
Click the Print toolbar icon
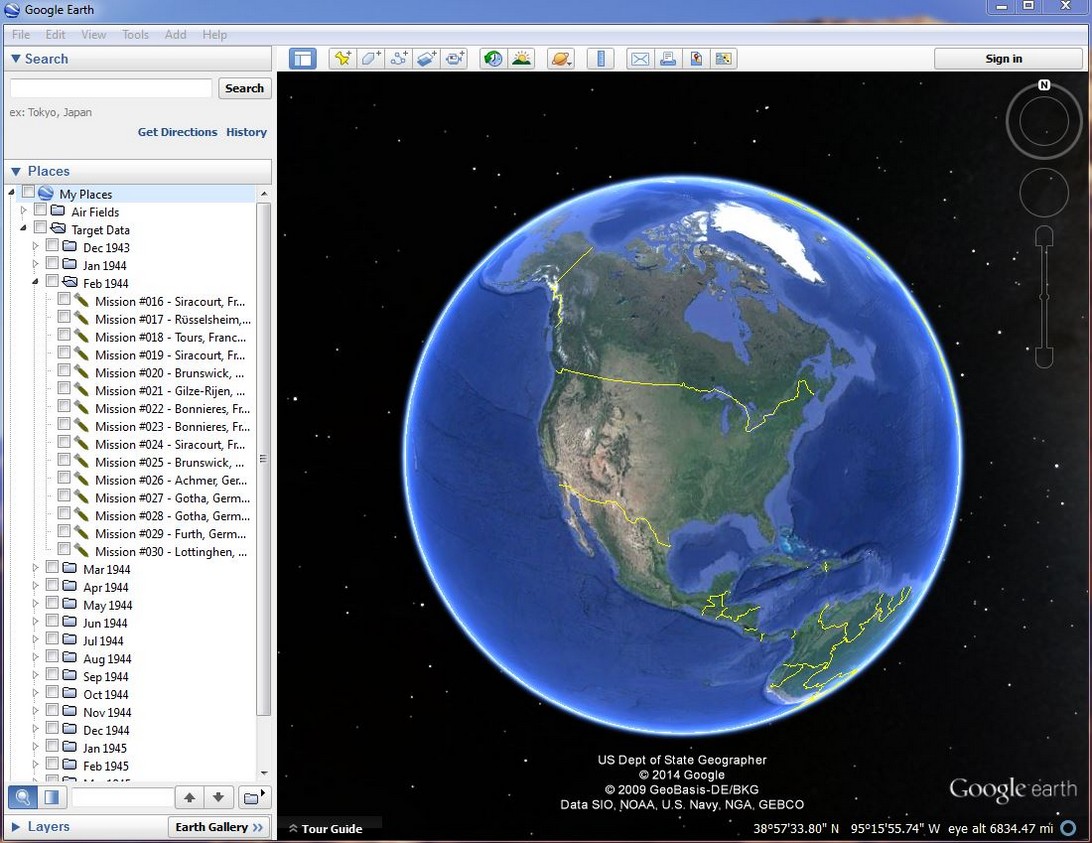668,59
